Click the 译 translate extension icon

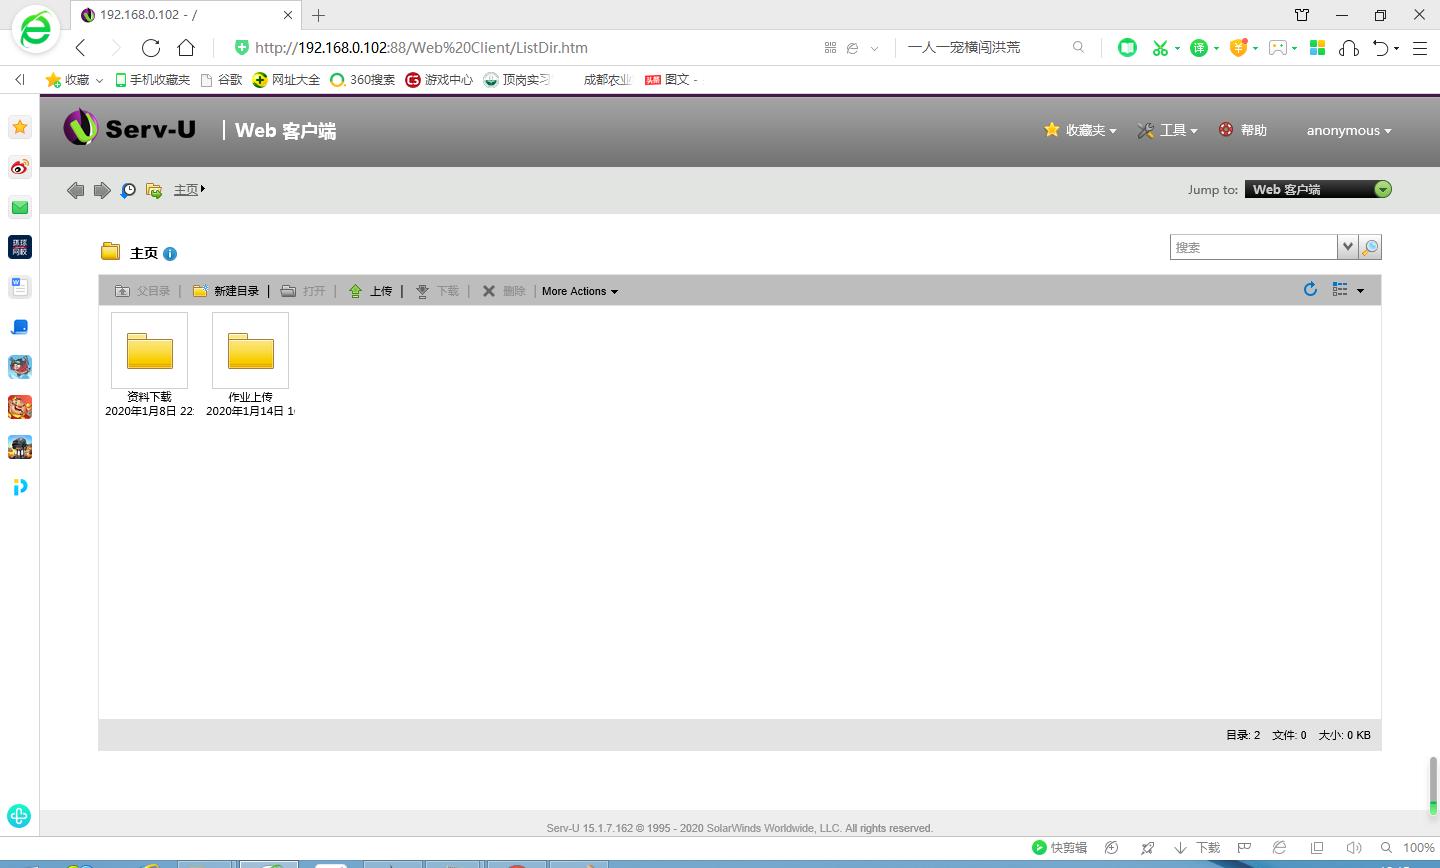coord(1198,47)
